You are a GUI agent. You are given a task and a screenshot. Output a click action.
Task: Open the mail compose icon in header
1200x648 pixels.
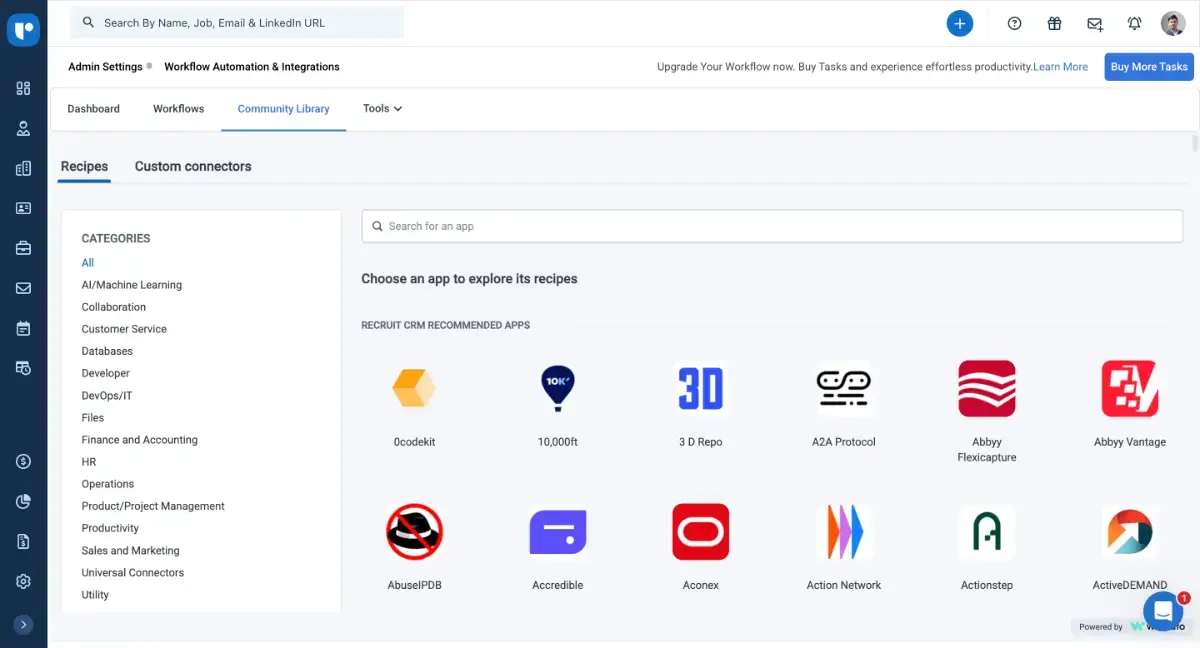coord(1095,23)
